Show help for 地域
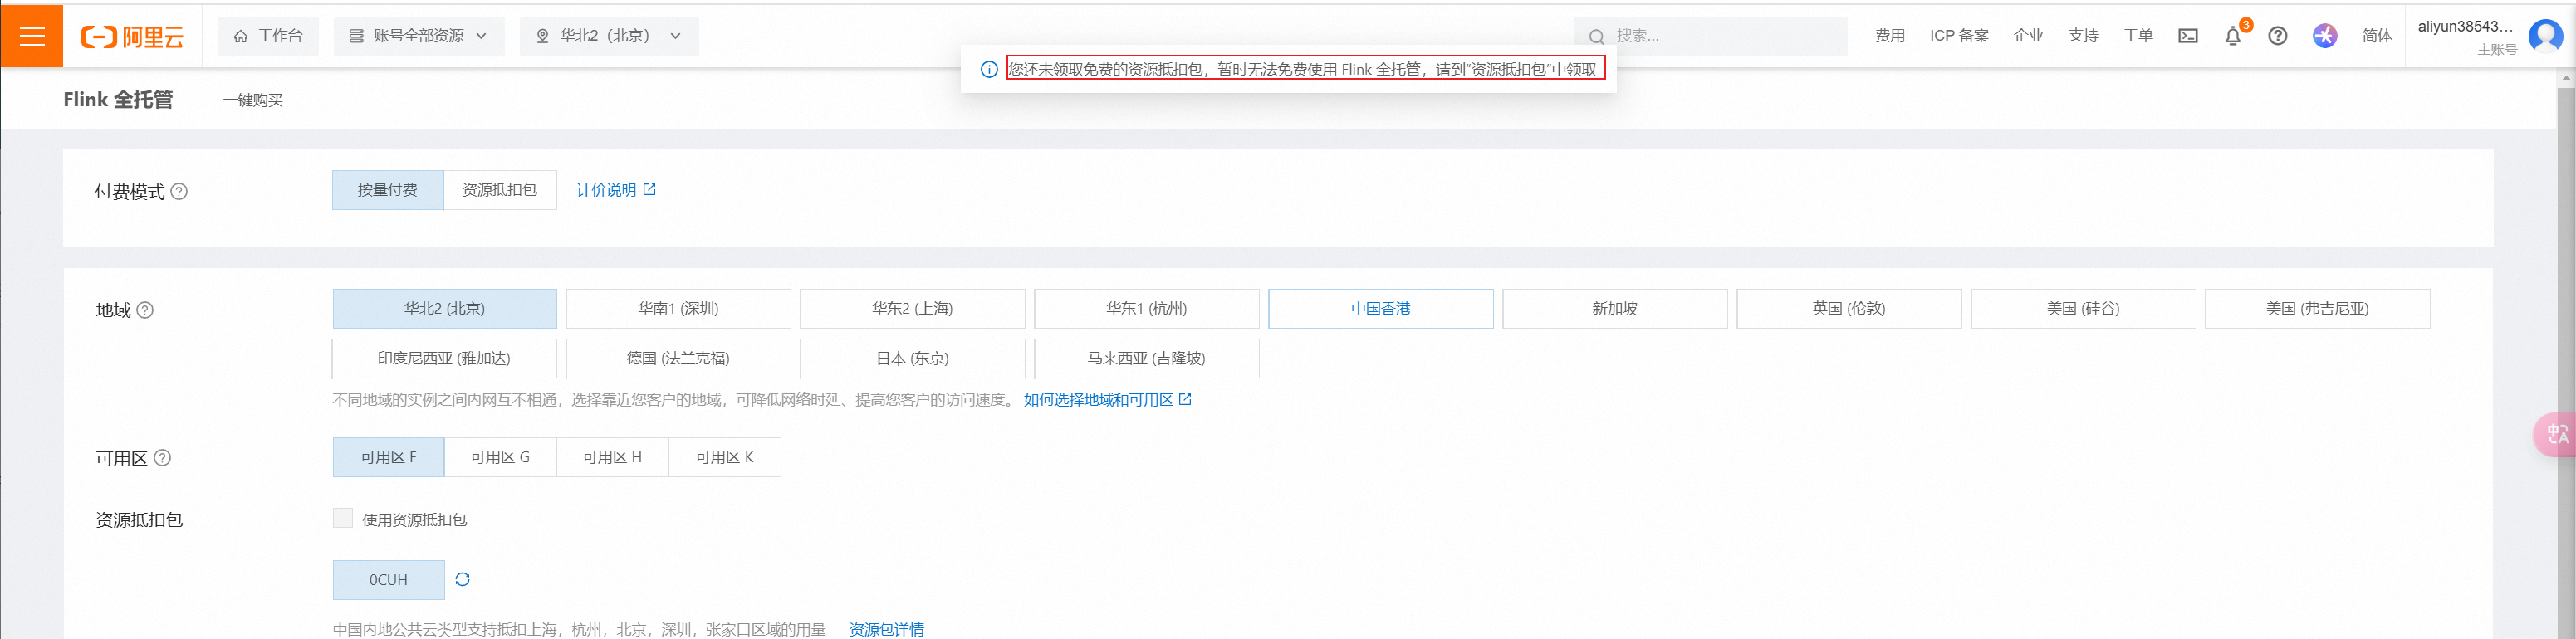This screenshot has width=2576, height=639. tap(145, 310)
